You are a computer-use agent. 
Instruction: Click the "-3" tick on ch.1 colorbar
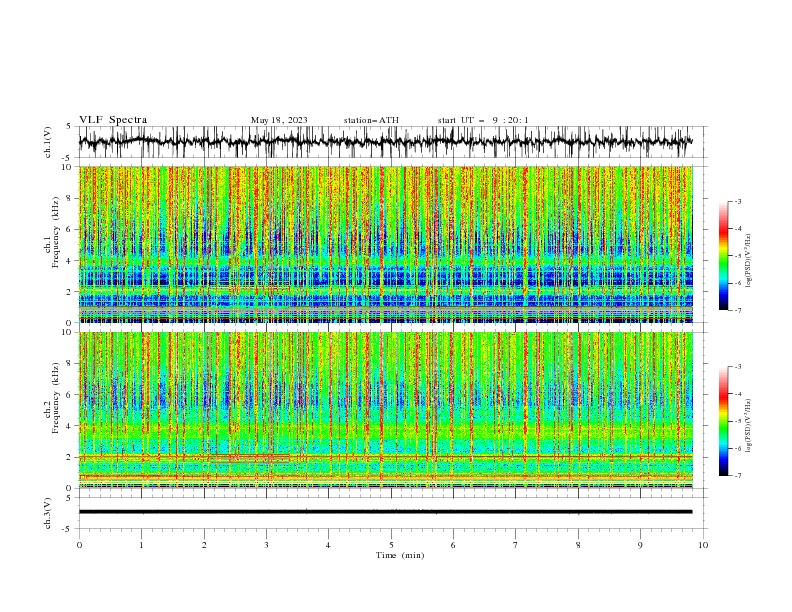click(x=737, y=201)
